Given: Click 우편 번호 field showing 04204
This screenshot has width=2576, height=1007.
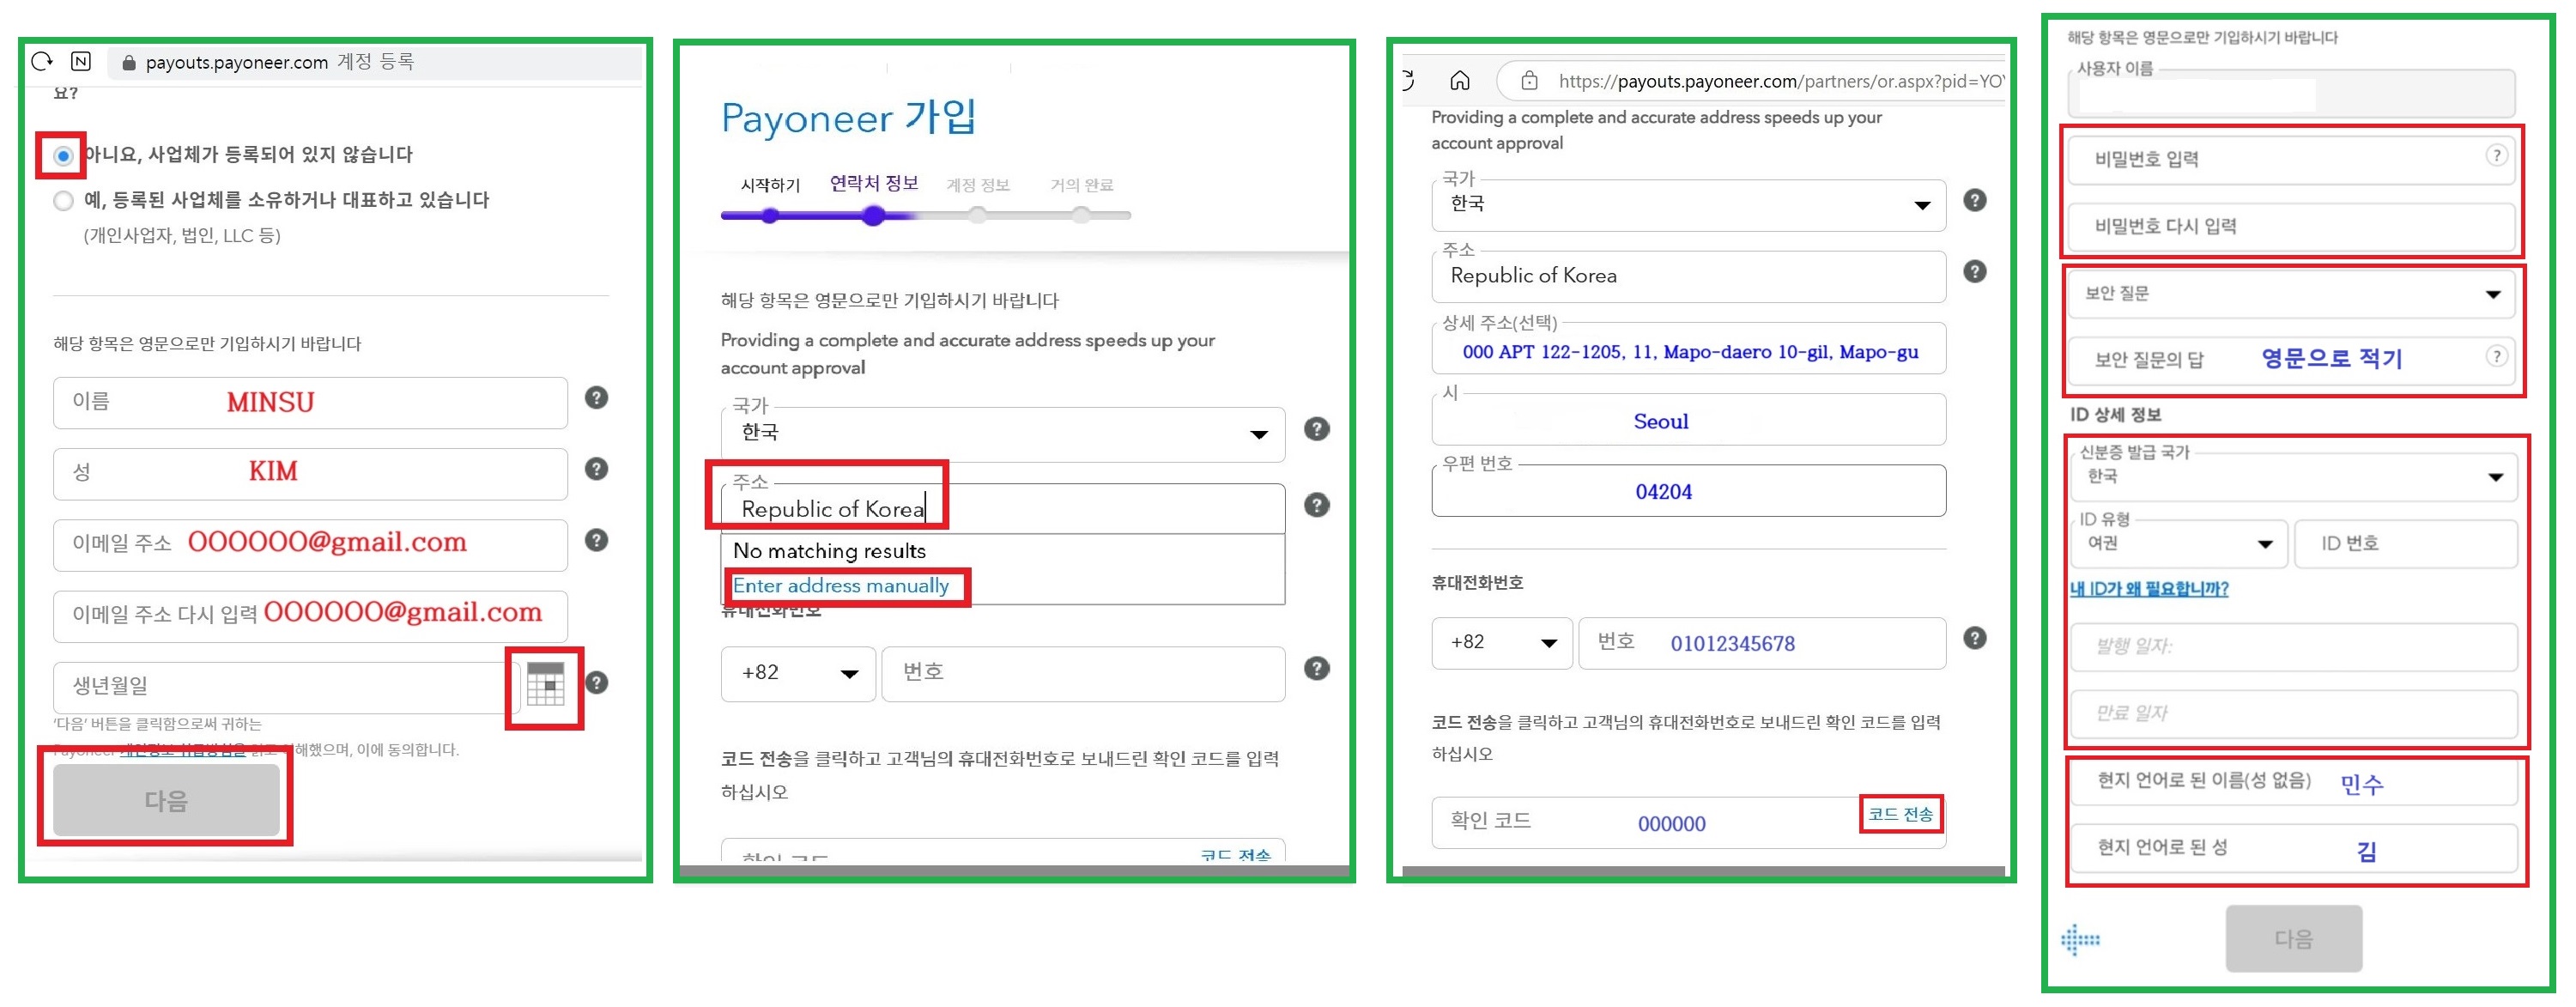Looking at the screenshot, I should [x=1689, y=491].
